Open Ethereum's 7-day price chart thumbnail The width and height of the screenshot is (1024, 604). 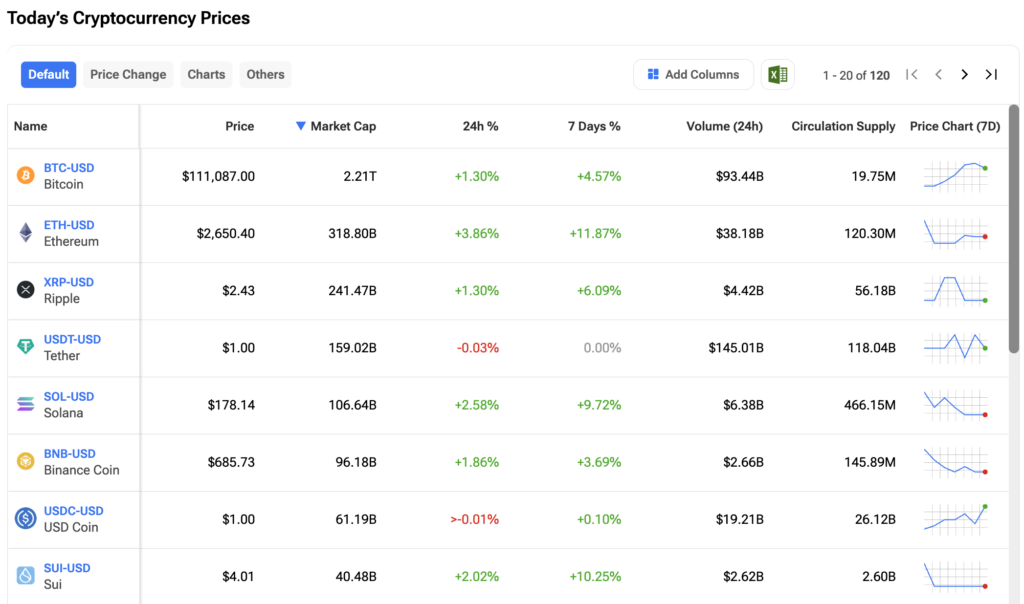point(955,233)
